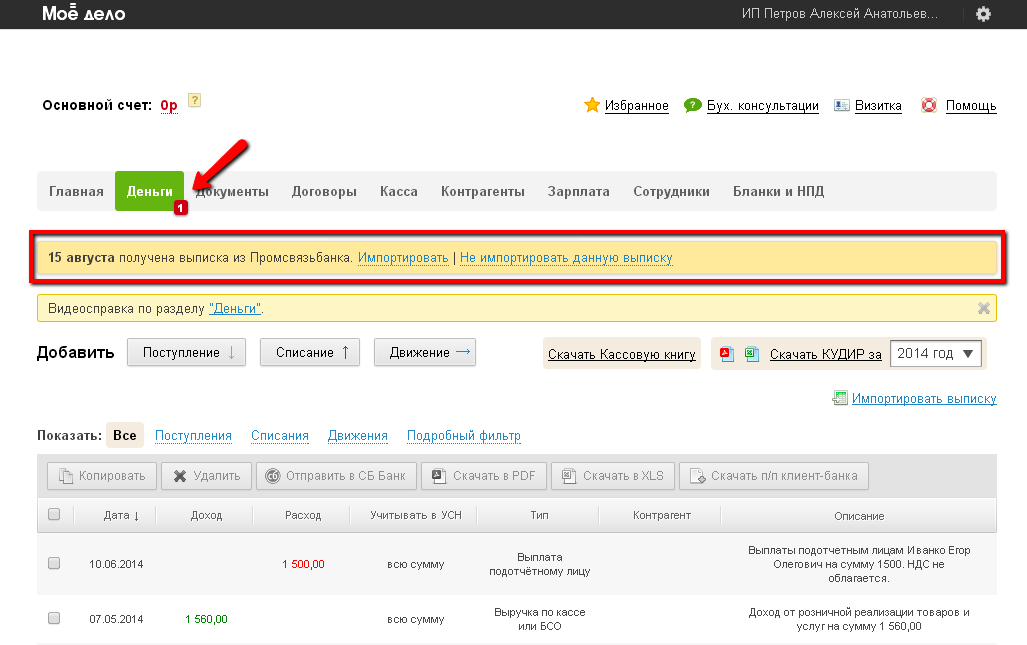
Task: Click the Импортировать link in the statement notice
Action: (x=403, y=258)
